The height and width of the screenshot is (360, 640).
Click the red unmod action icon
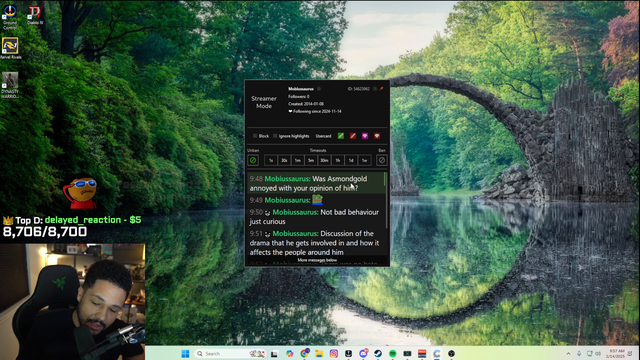[x=353, y=136]
